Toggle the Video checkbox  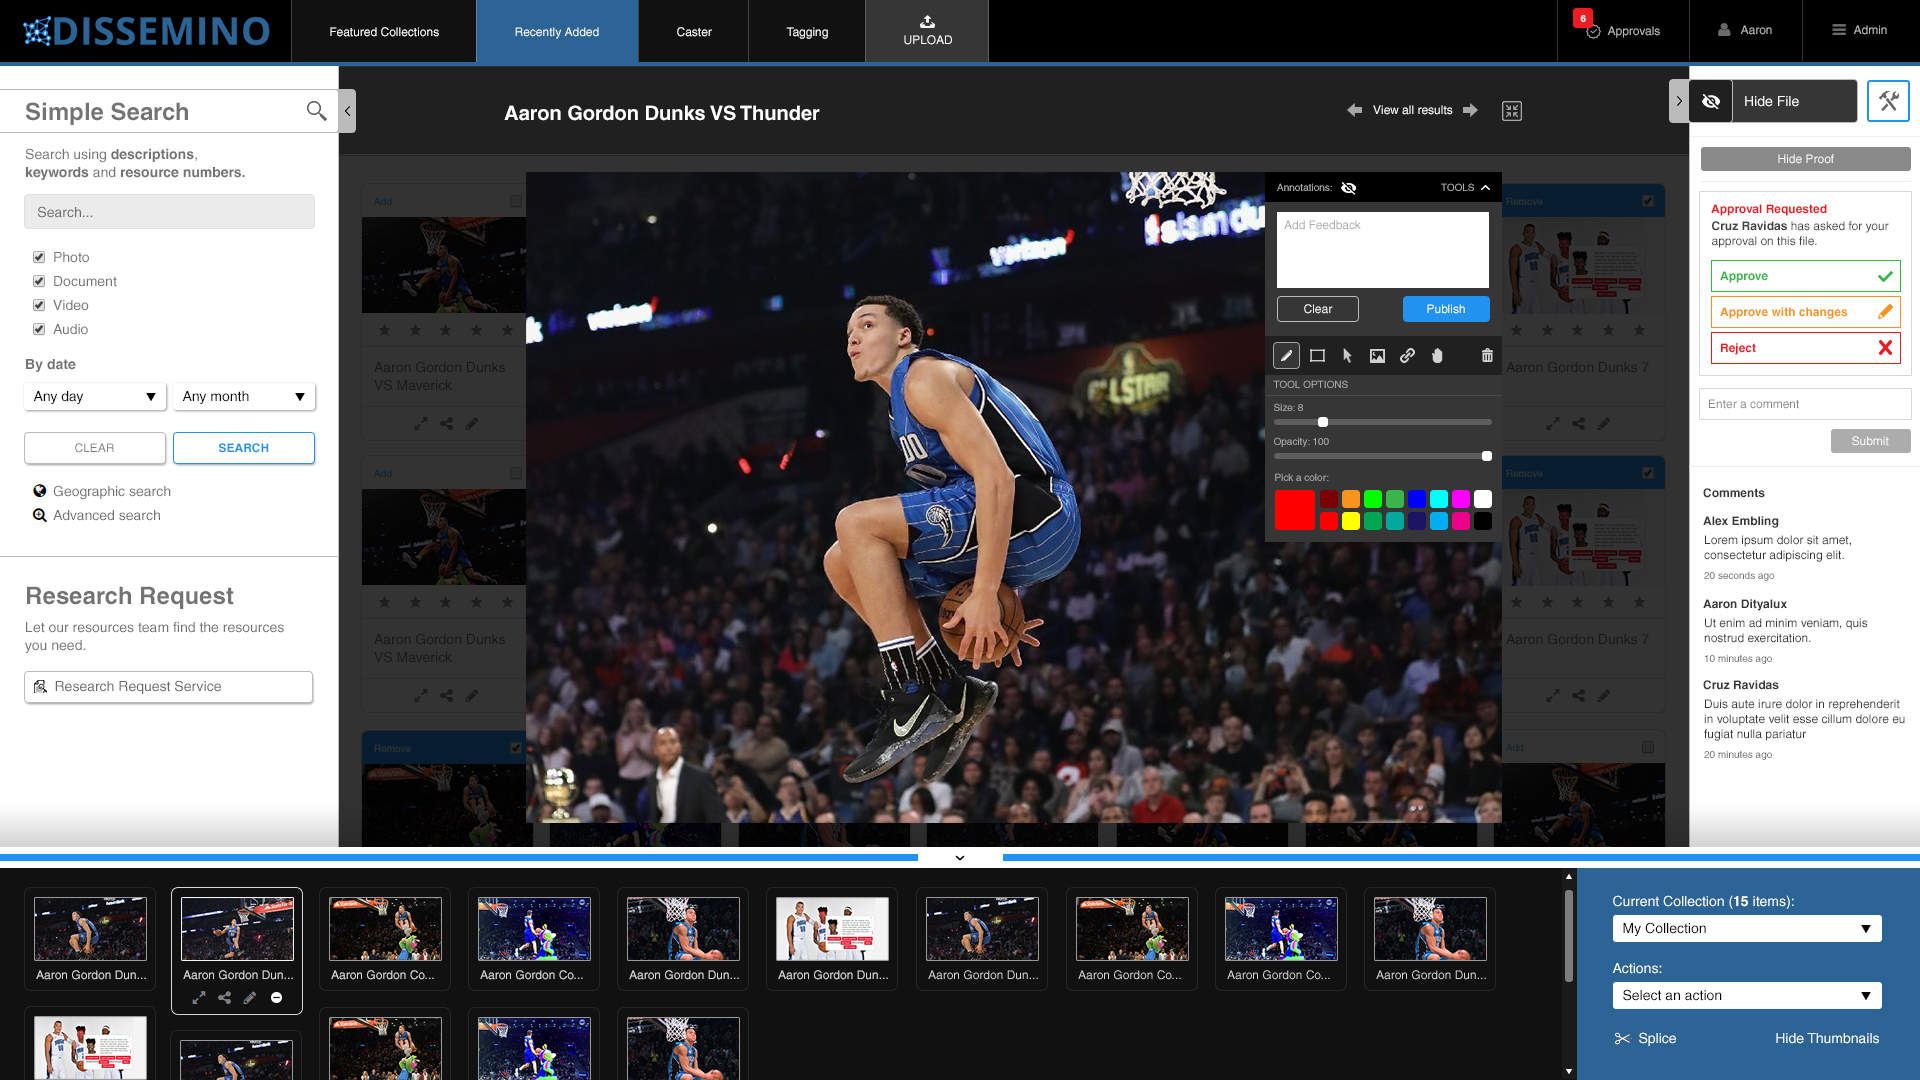39,305
